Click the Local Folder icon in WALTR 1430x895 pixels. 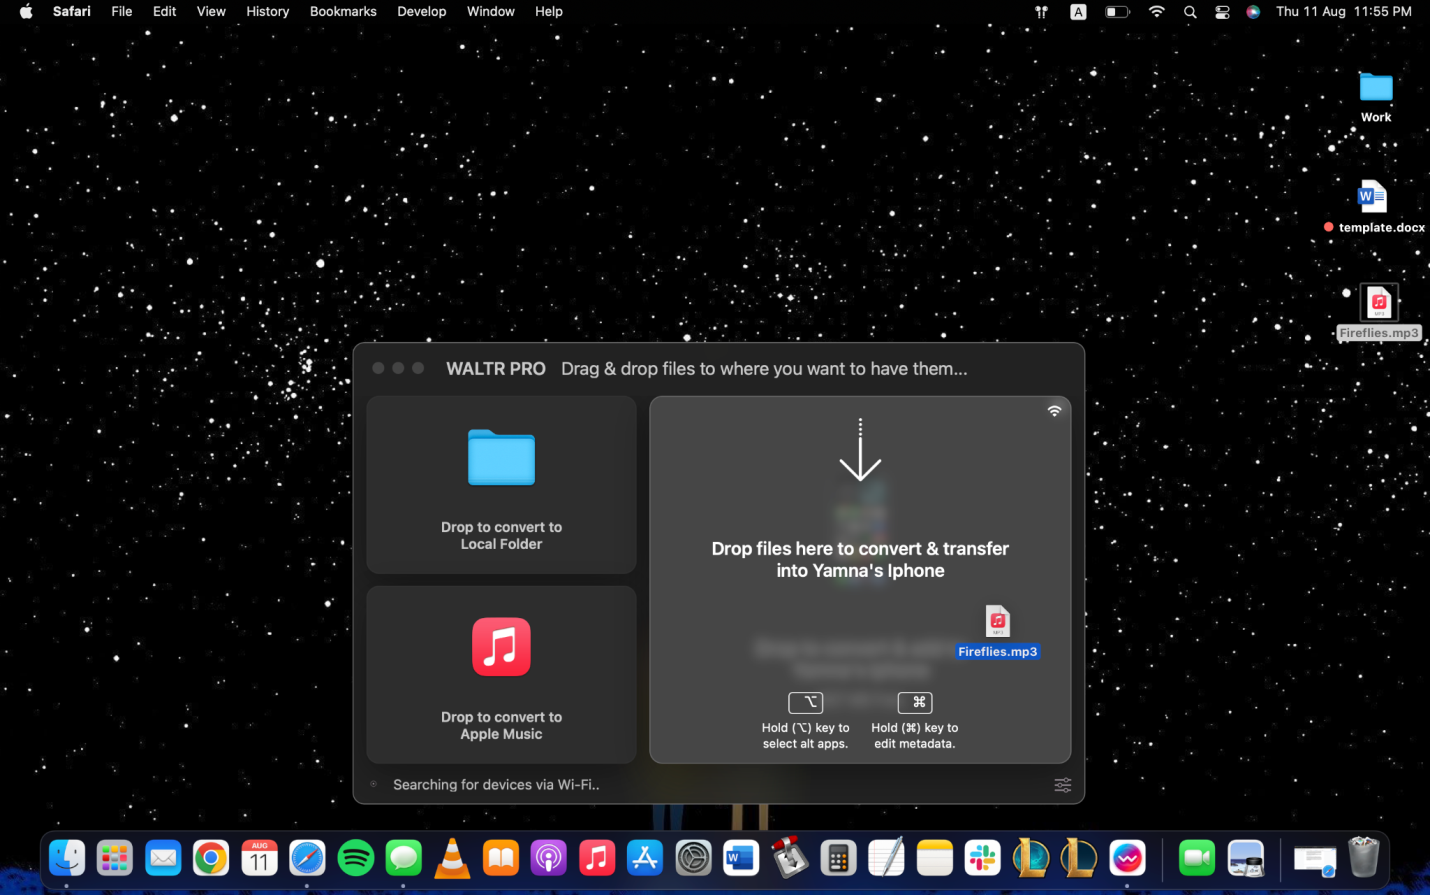[x=501, y=458]
